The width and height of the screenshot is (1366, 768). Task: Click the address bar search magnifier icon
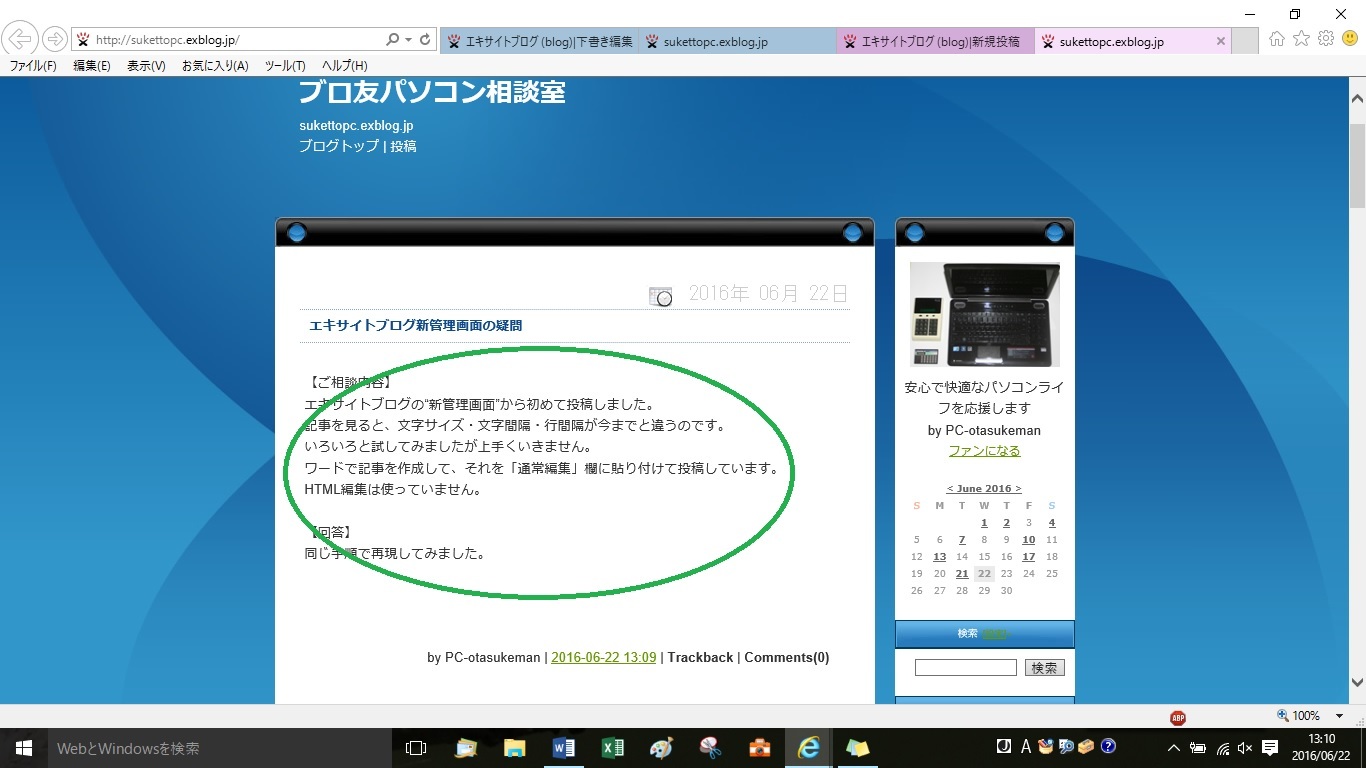click(x=393, y=40)
